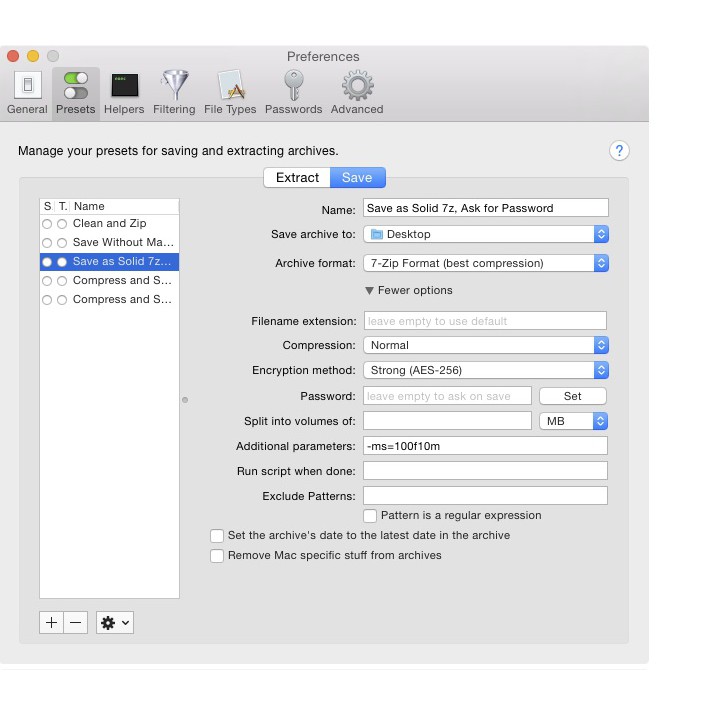Open the Passwords key icon pane
This screenshot has width=715, height=715.
click(293, 92)
